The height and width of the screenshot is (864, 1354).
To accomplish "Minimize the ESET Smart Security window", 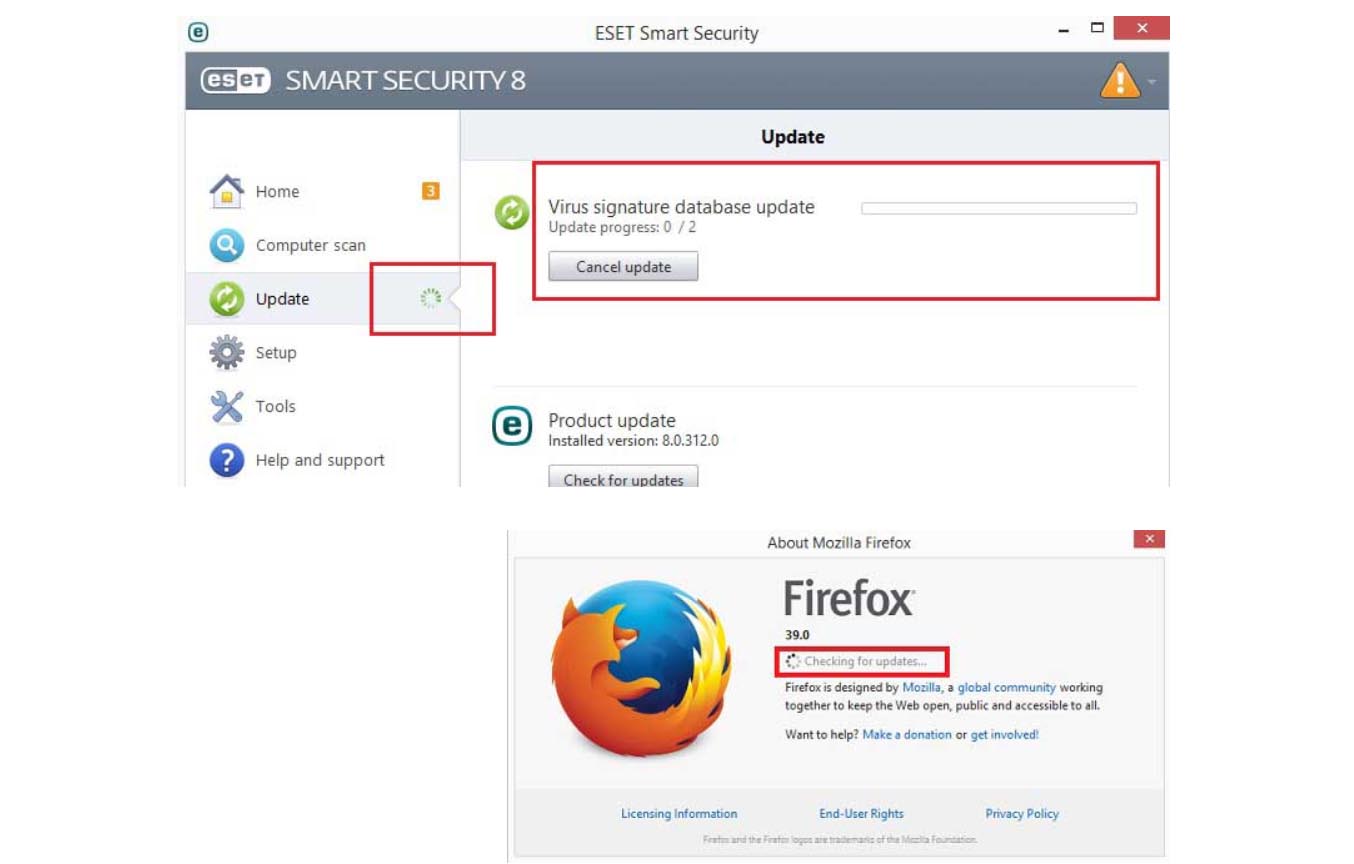I will [1064, 31].
